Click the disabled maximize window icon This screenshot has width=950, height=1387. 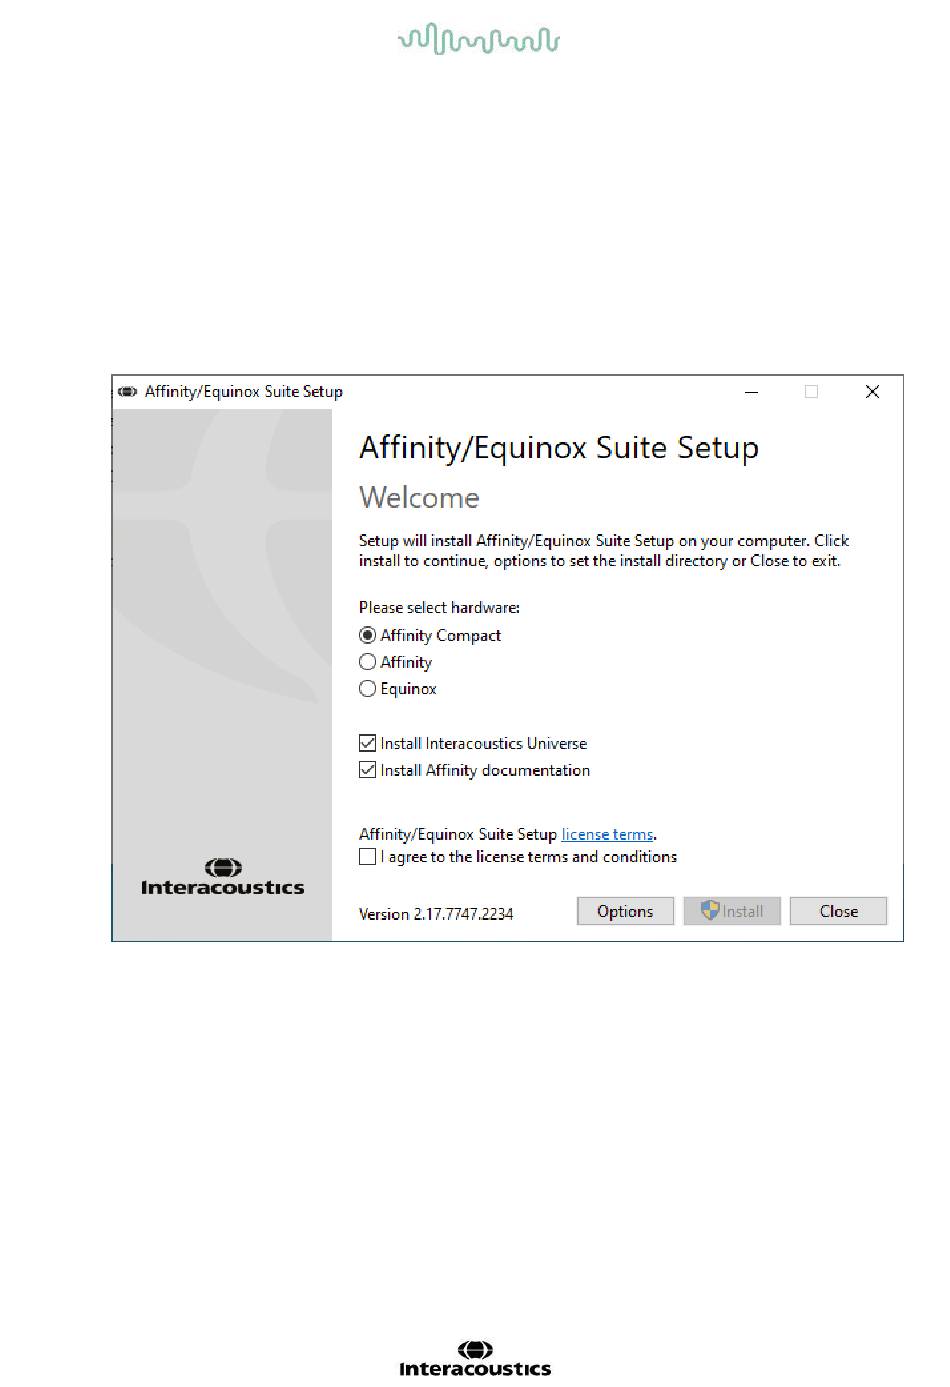coord(812,392)
